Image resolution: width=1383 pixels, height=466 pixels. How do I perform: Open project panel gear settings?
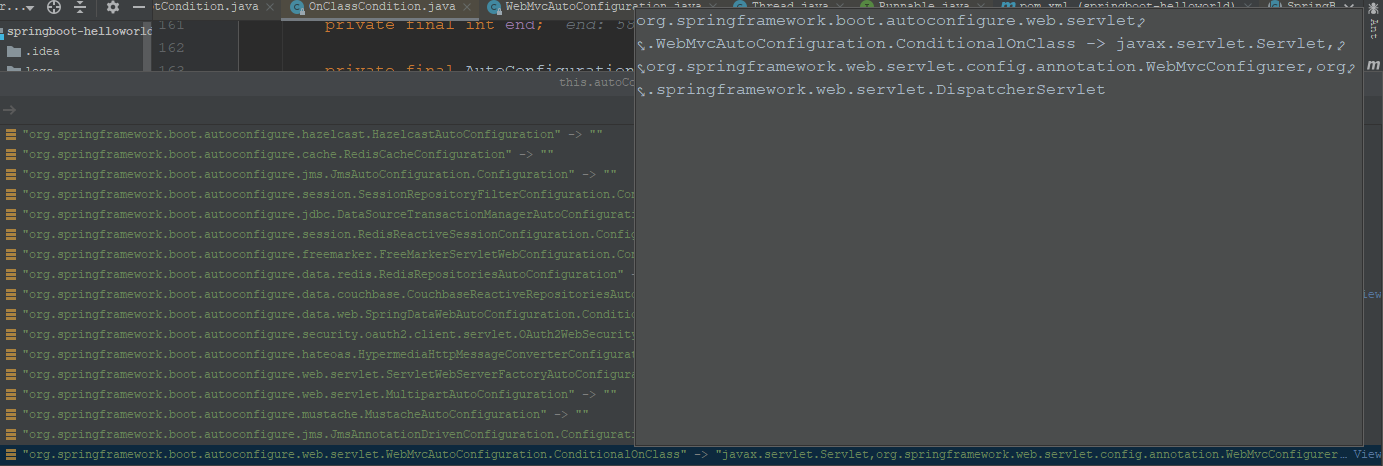[x=112, y=7]
